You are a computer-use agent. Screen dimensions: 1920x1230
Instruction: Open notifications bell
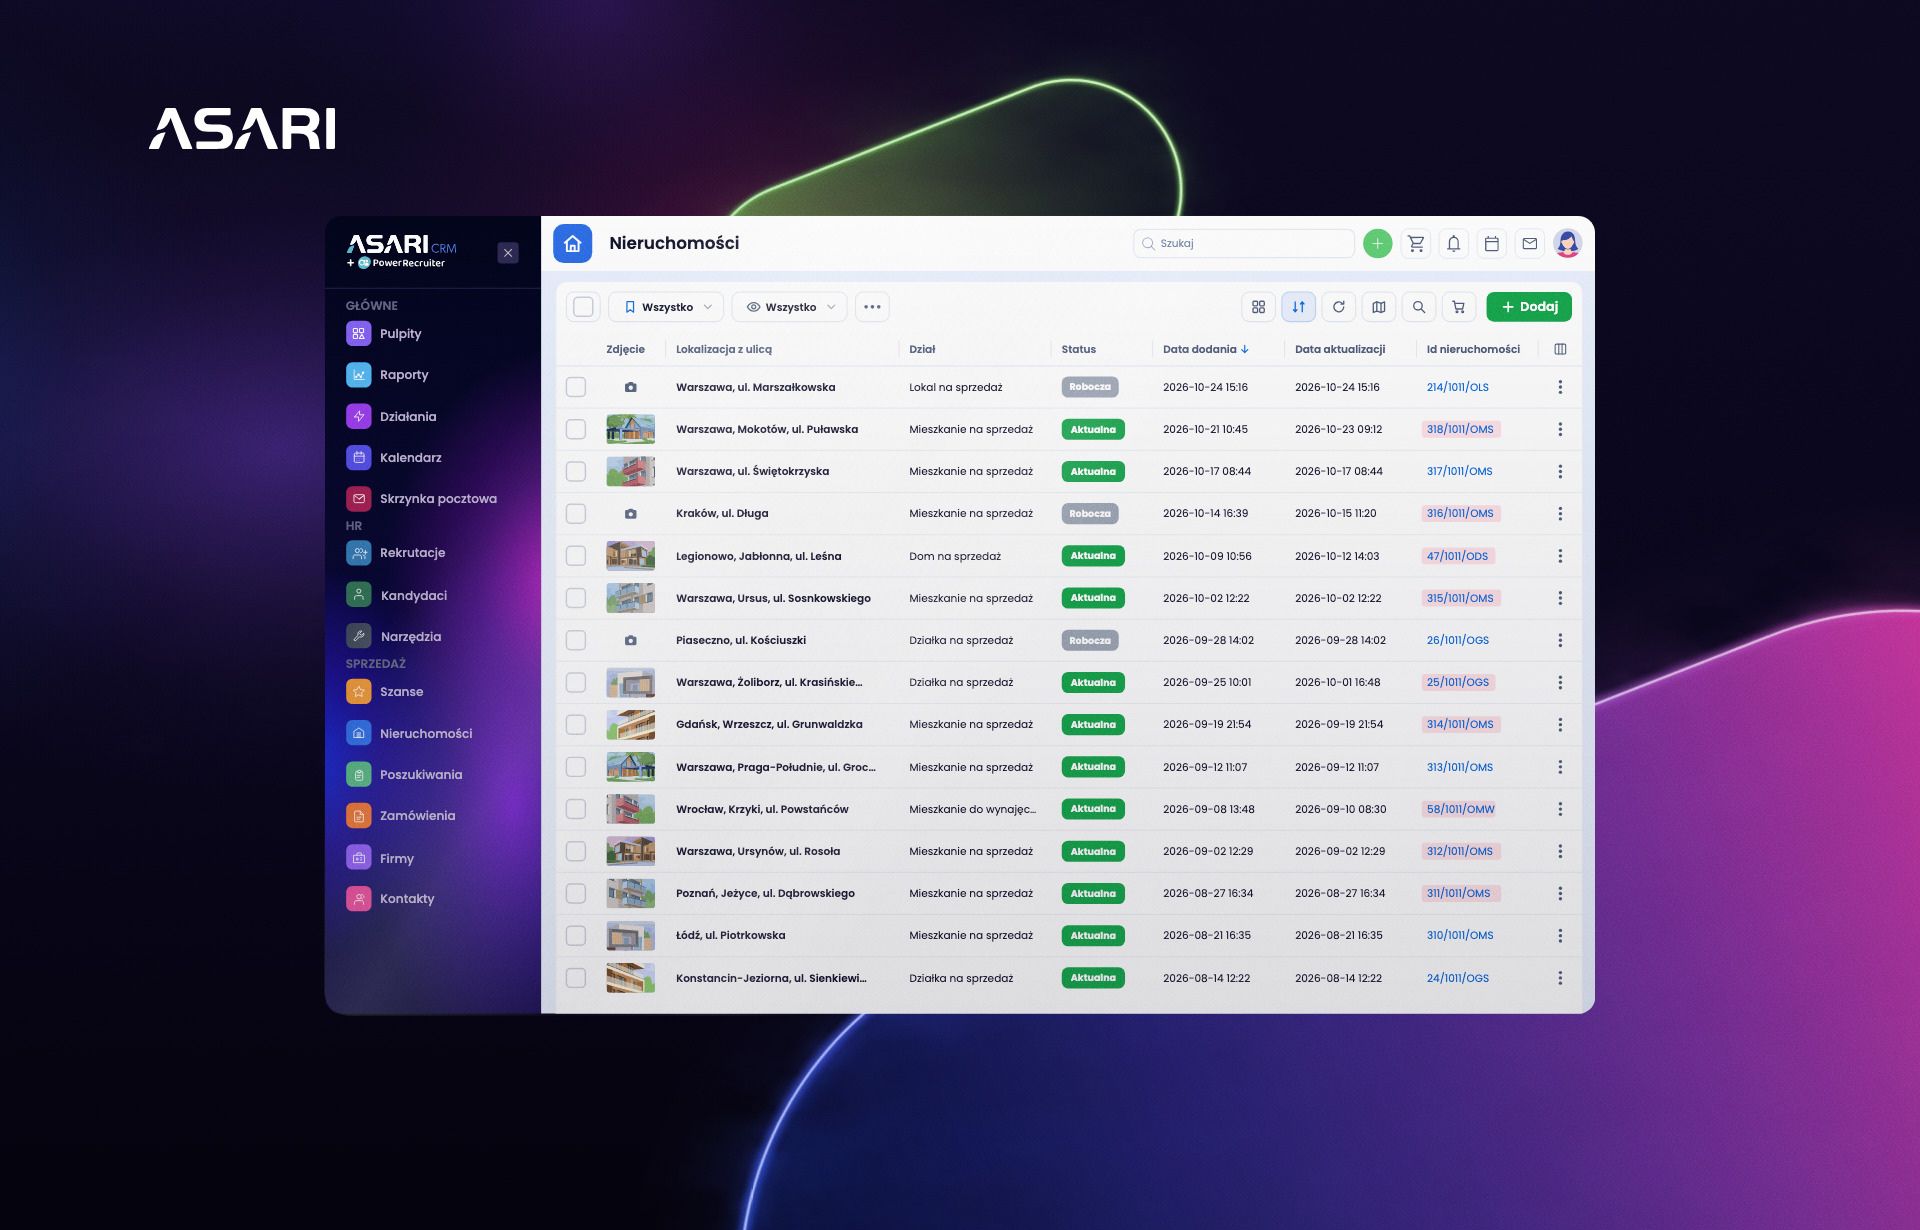click(x=1454, y=243)
